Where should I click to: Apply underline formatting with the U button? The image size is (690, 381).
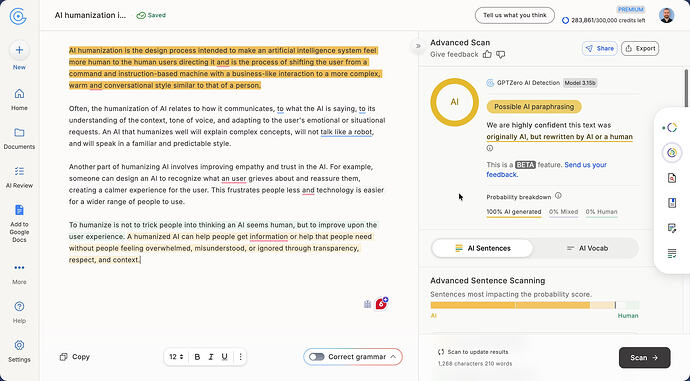pos(224,357)
